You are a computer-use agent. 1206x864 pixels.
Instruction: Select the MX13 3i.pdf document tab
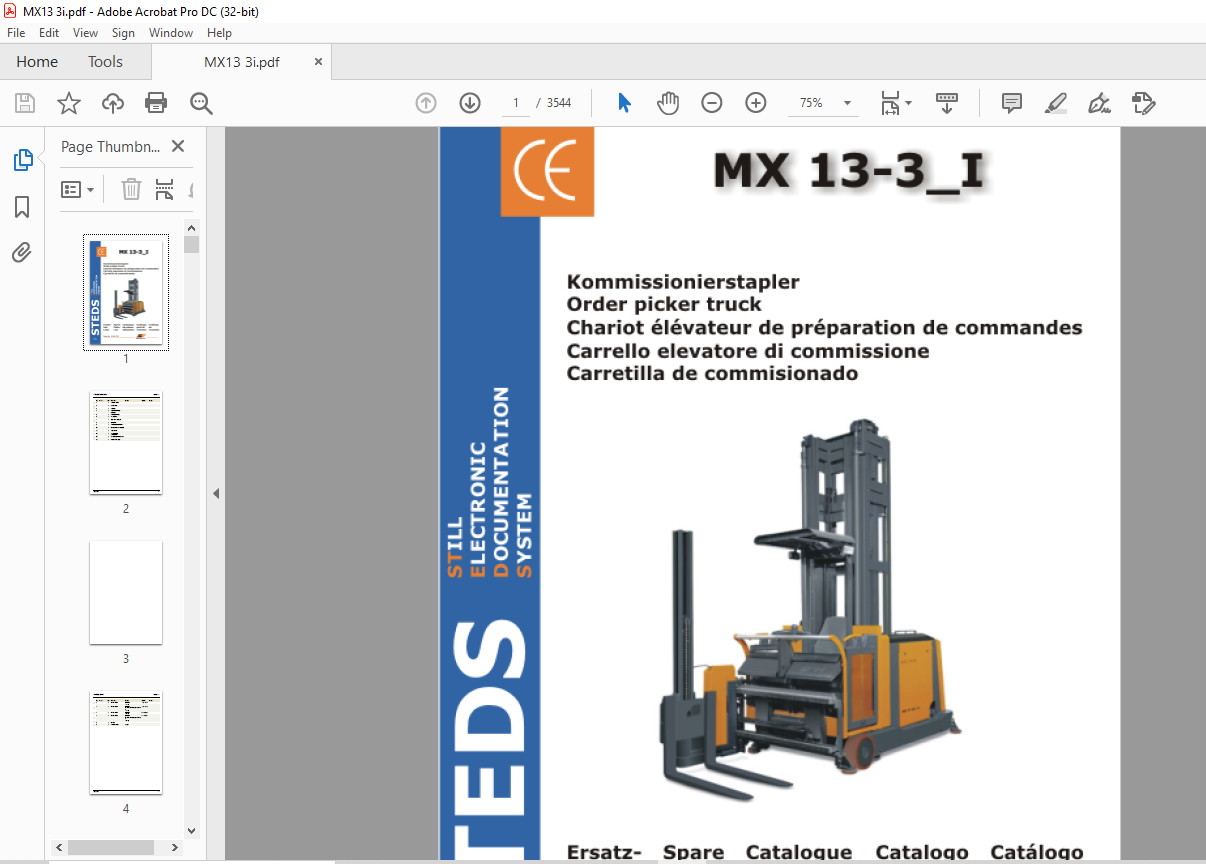[x=242, y=62]
